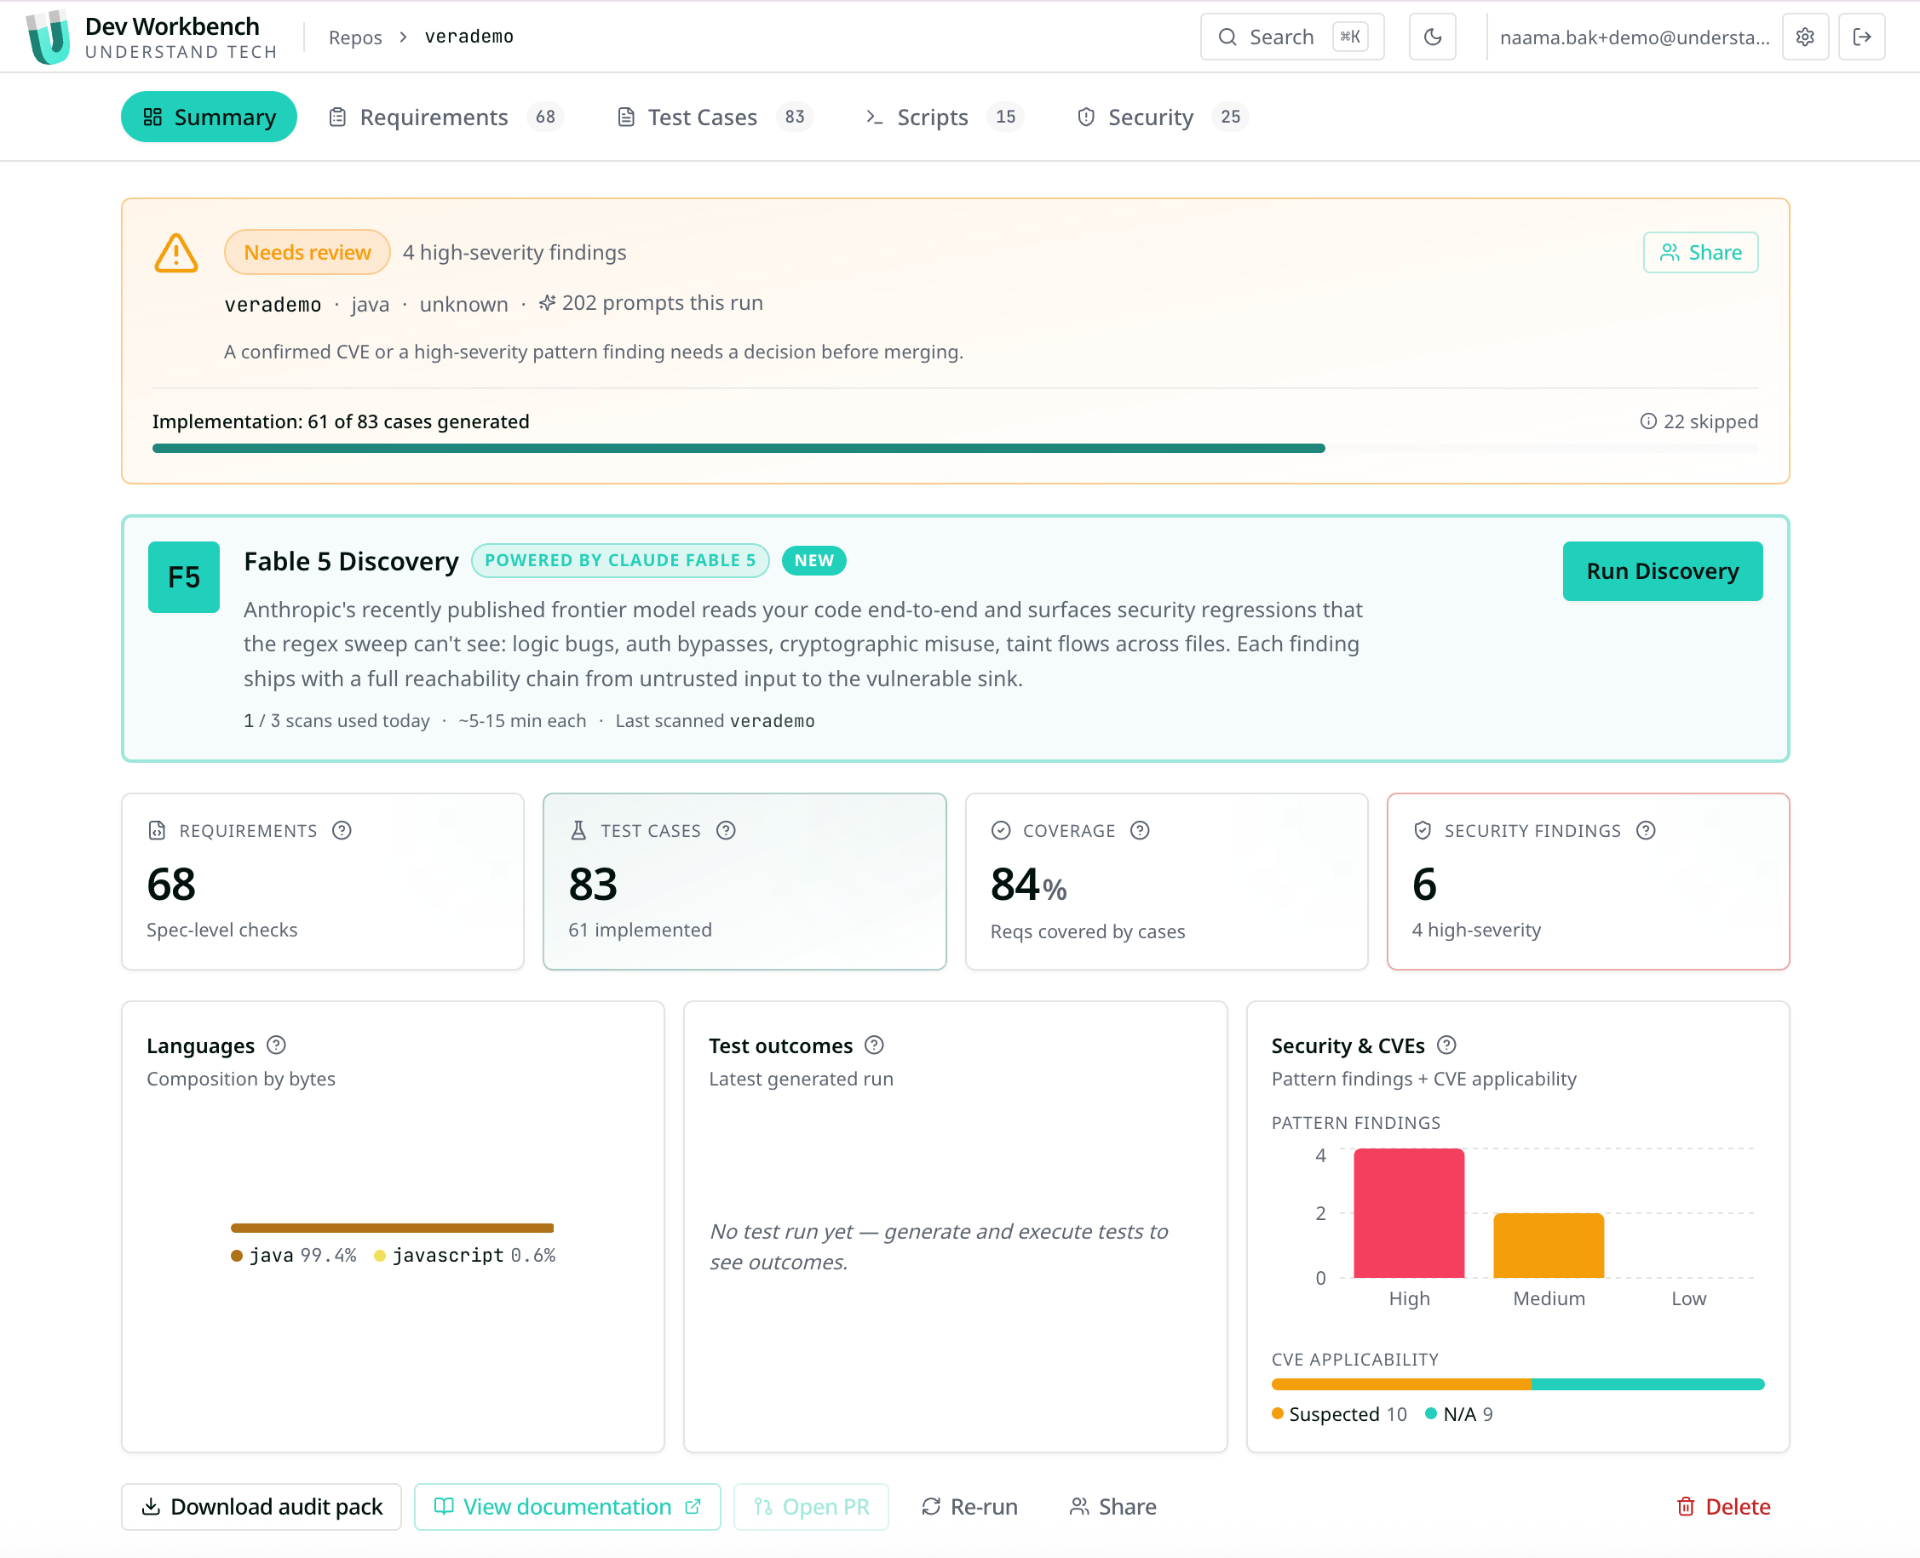Viewport: 1920px width, 1558px height.
Task: Click the Re-run button
Action: click(x=969, y=1507)
